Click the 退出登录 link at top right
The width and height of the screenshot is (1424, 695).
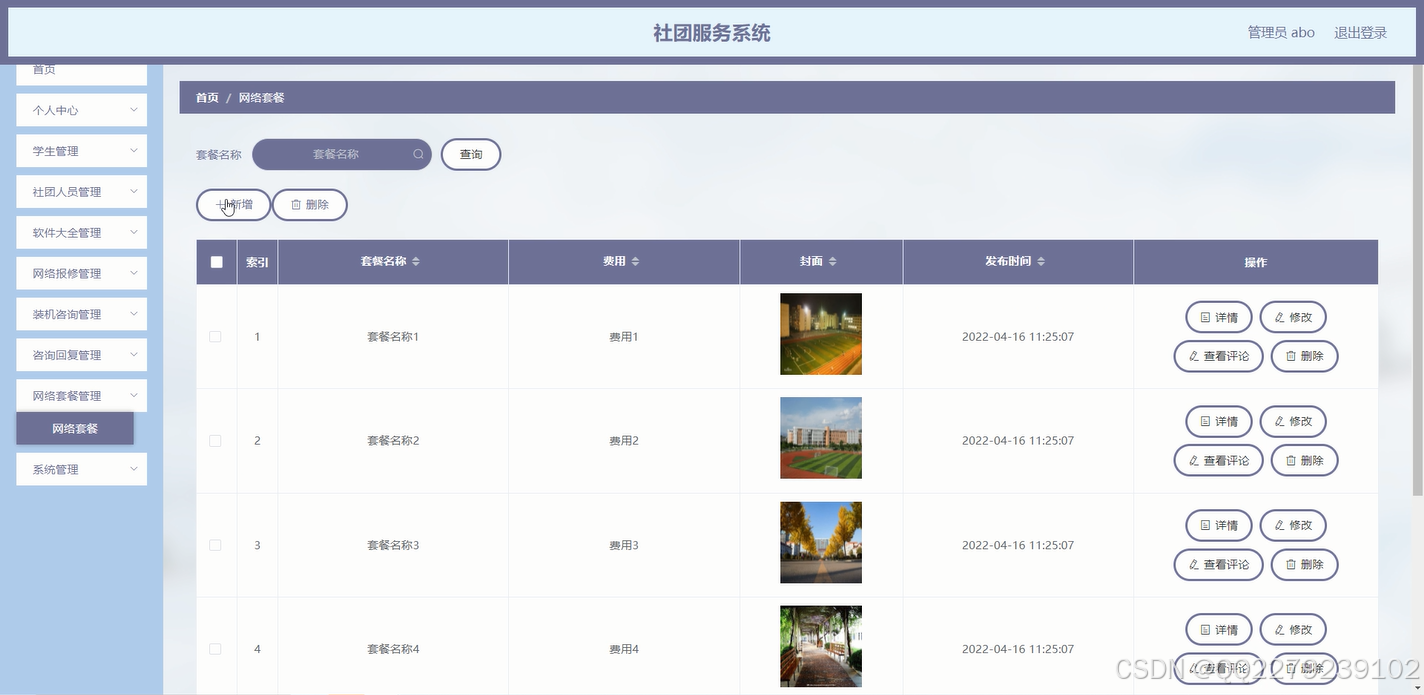point(1360,32)
